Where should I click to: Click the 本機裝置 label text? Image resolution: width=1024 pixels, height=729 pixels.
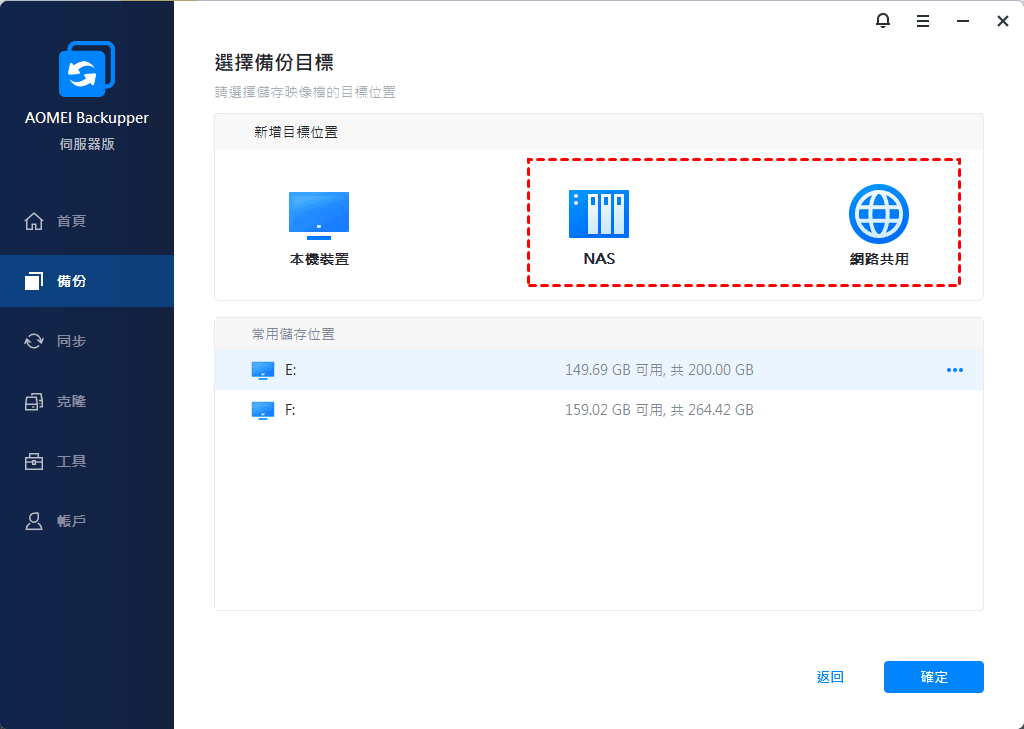(319, 259)
